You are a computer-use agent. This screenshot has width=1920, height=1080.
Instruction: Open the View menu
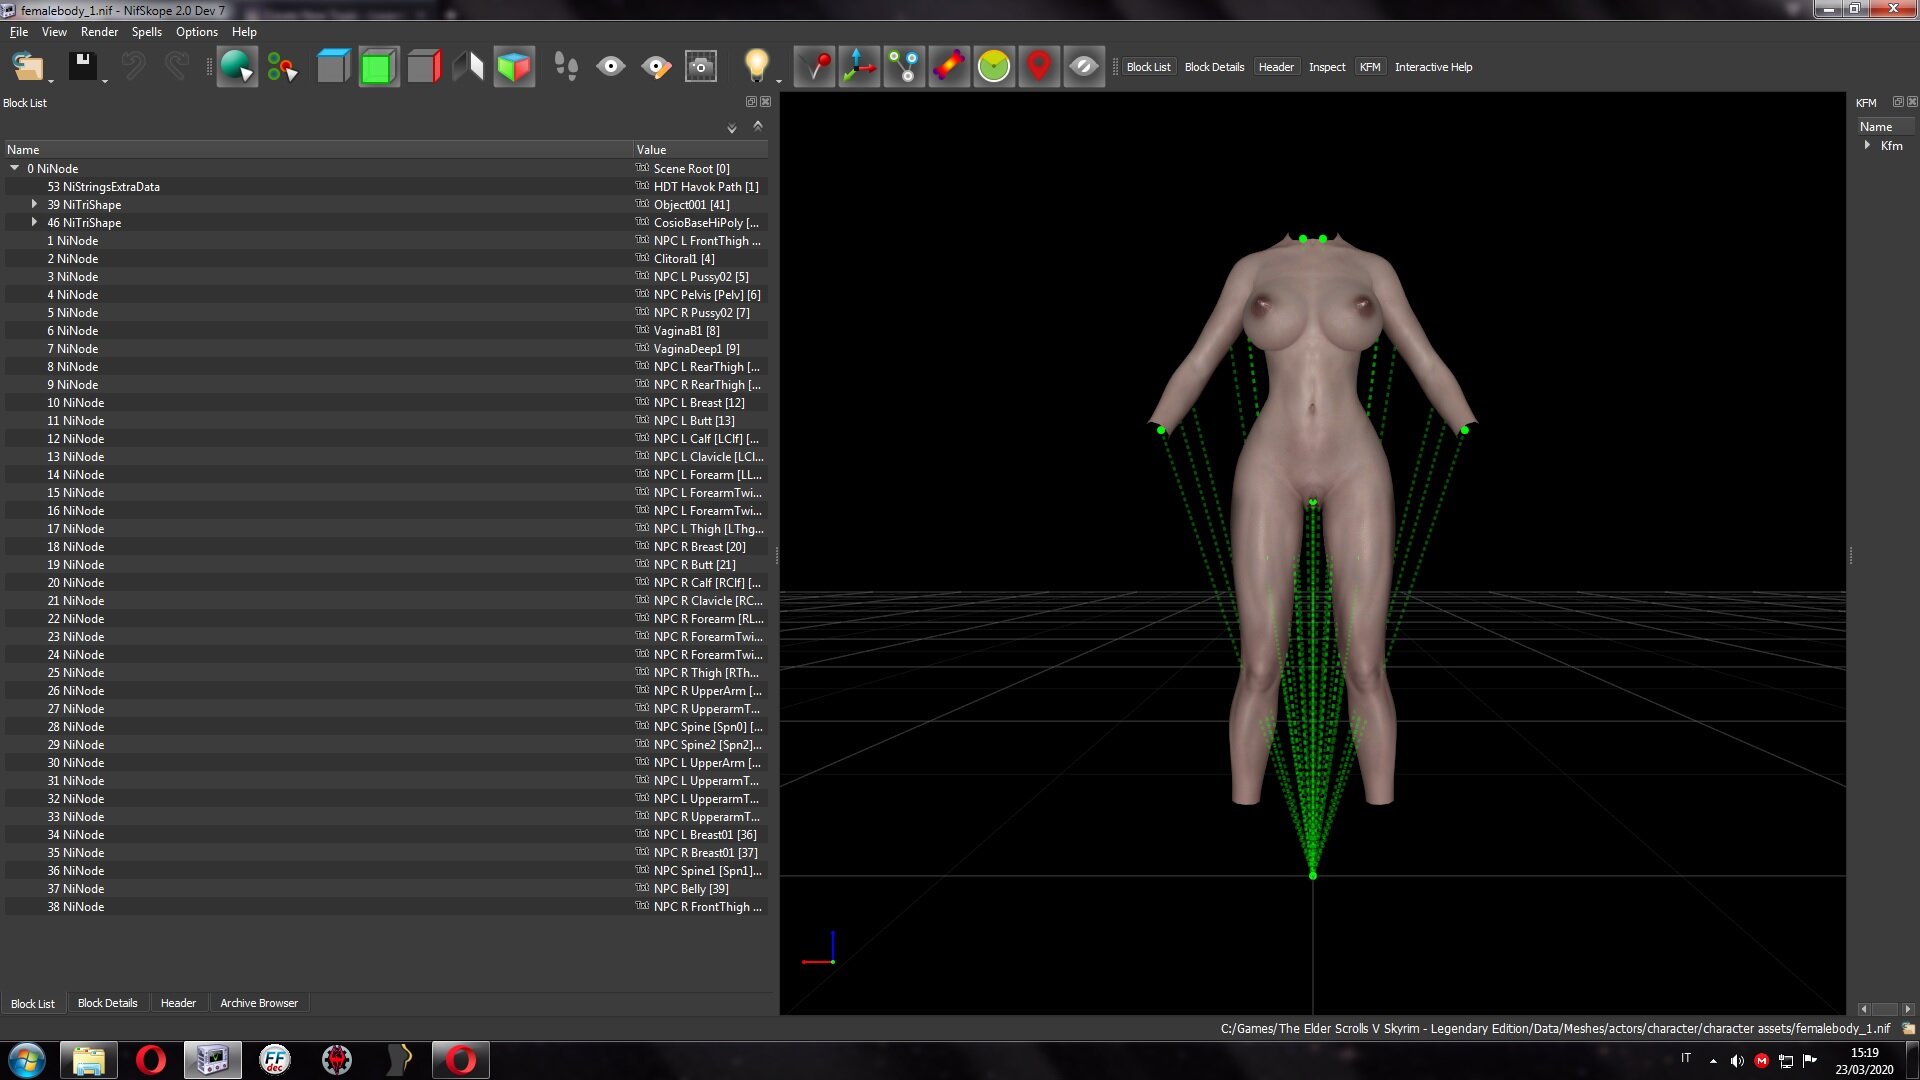point(54,32)
